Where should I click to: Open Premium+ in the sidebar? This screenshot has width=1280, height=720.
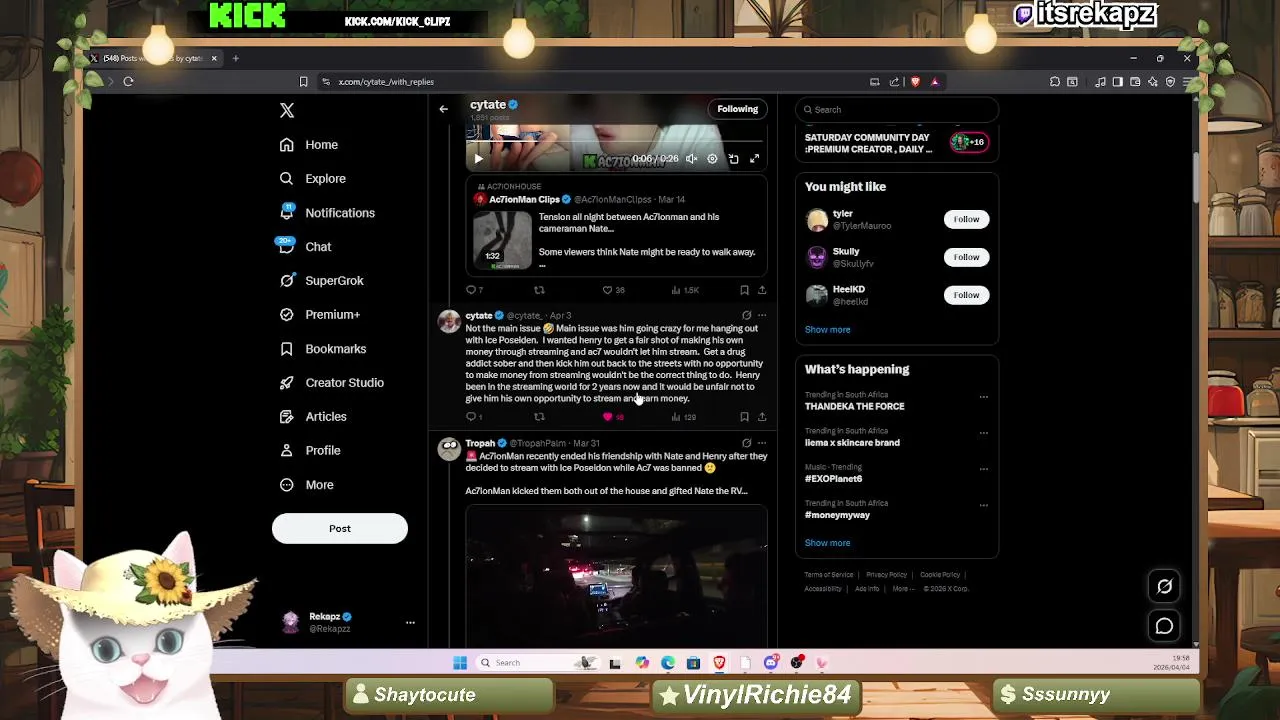pos(320,315)
